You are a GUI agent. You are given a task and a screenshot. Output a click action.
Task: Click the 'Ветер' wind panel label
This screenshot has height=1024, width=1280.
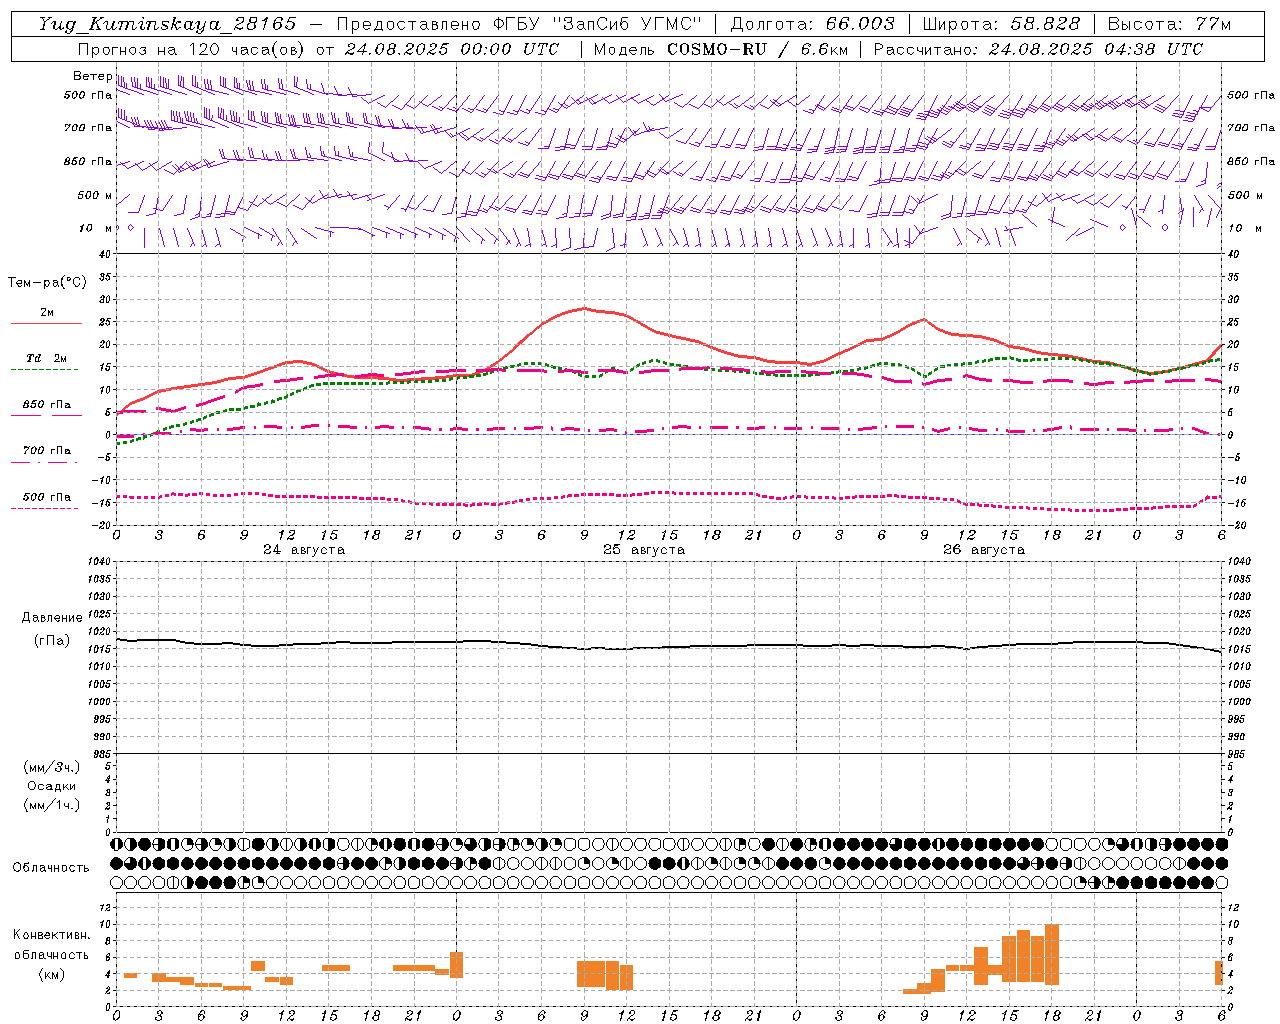pyautogui.click(x=92, y=76)
